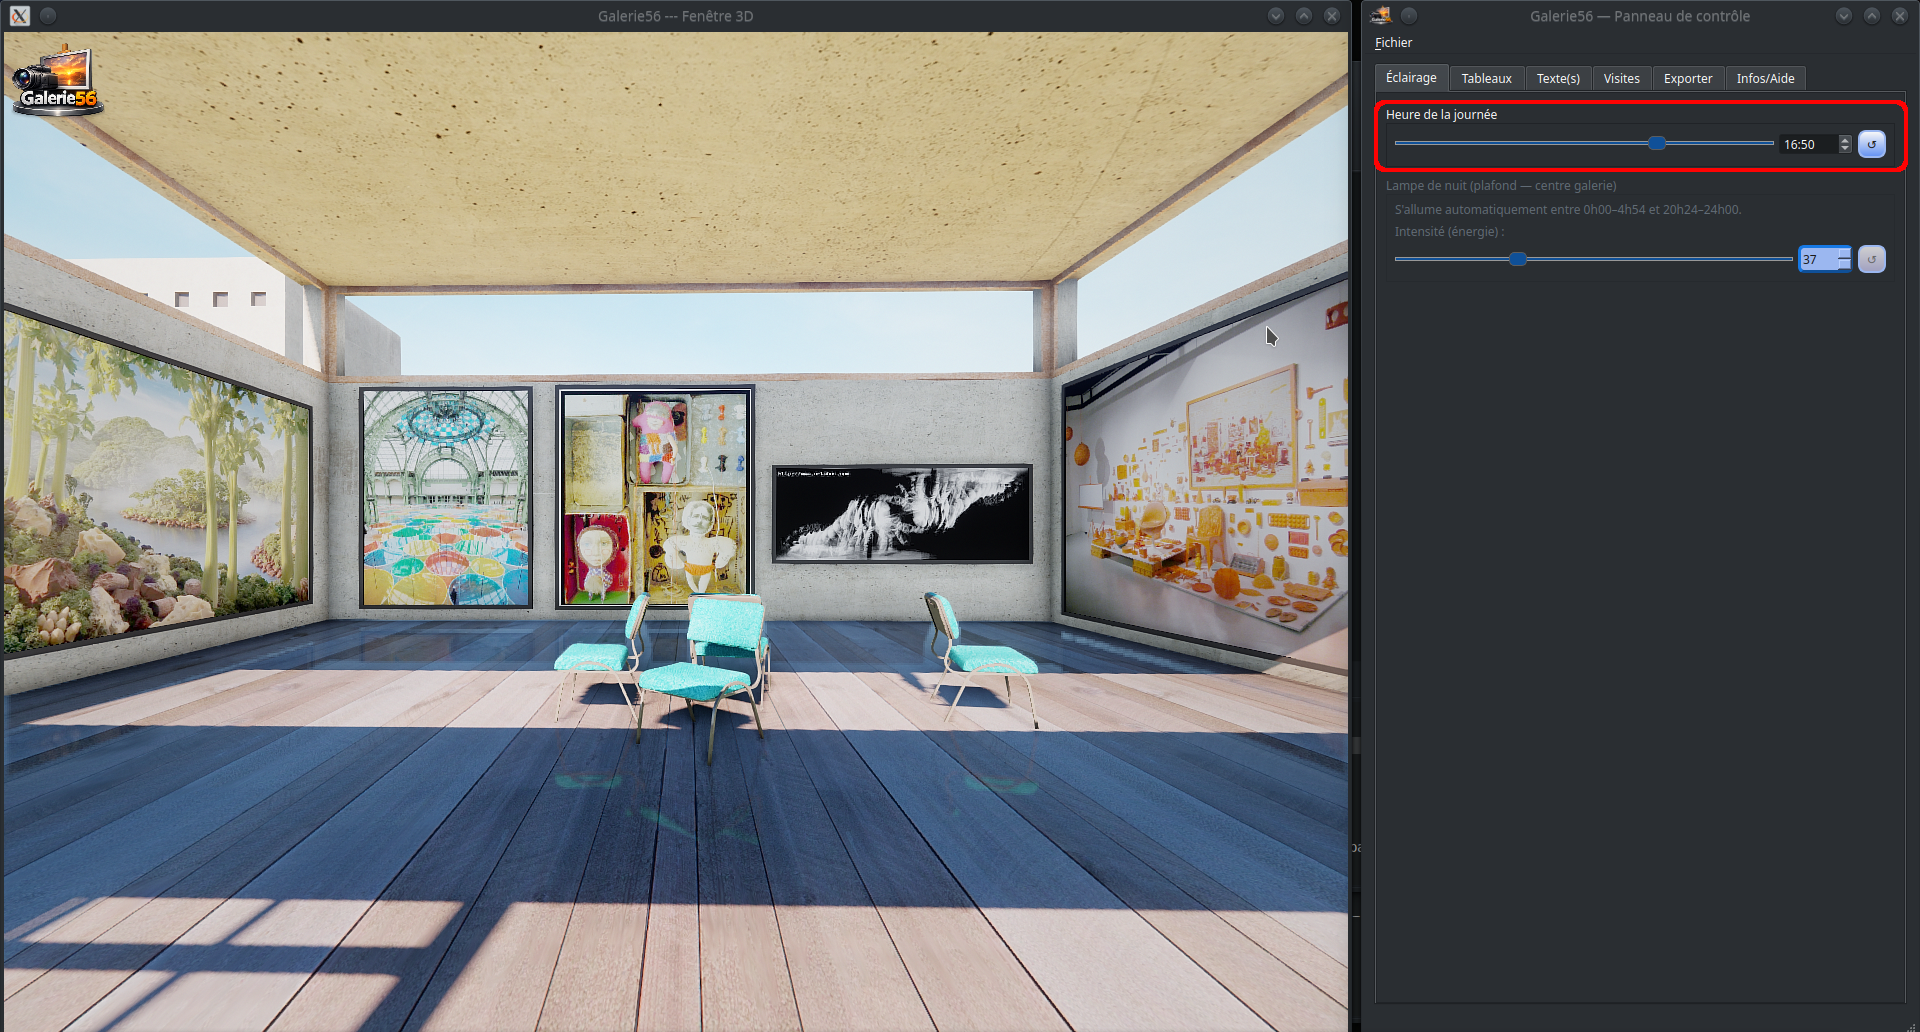Screen dimensions: 1920x1032
Task: Open the Texte(s) tab
Action: click(1558, 79)
